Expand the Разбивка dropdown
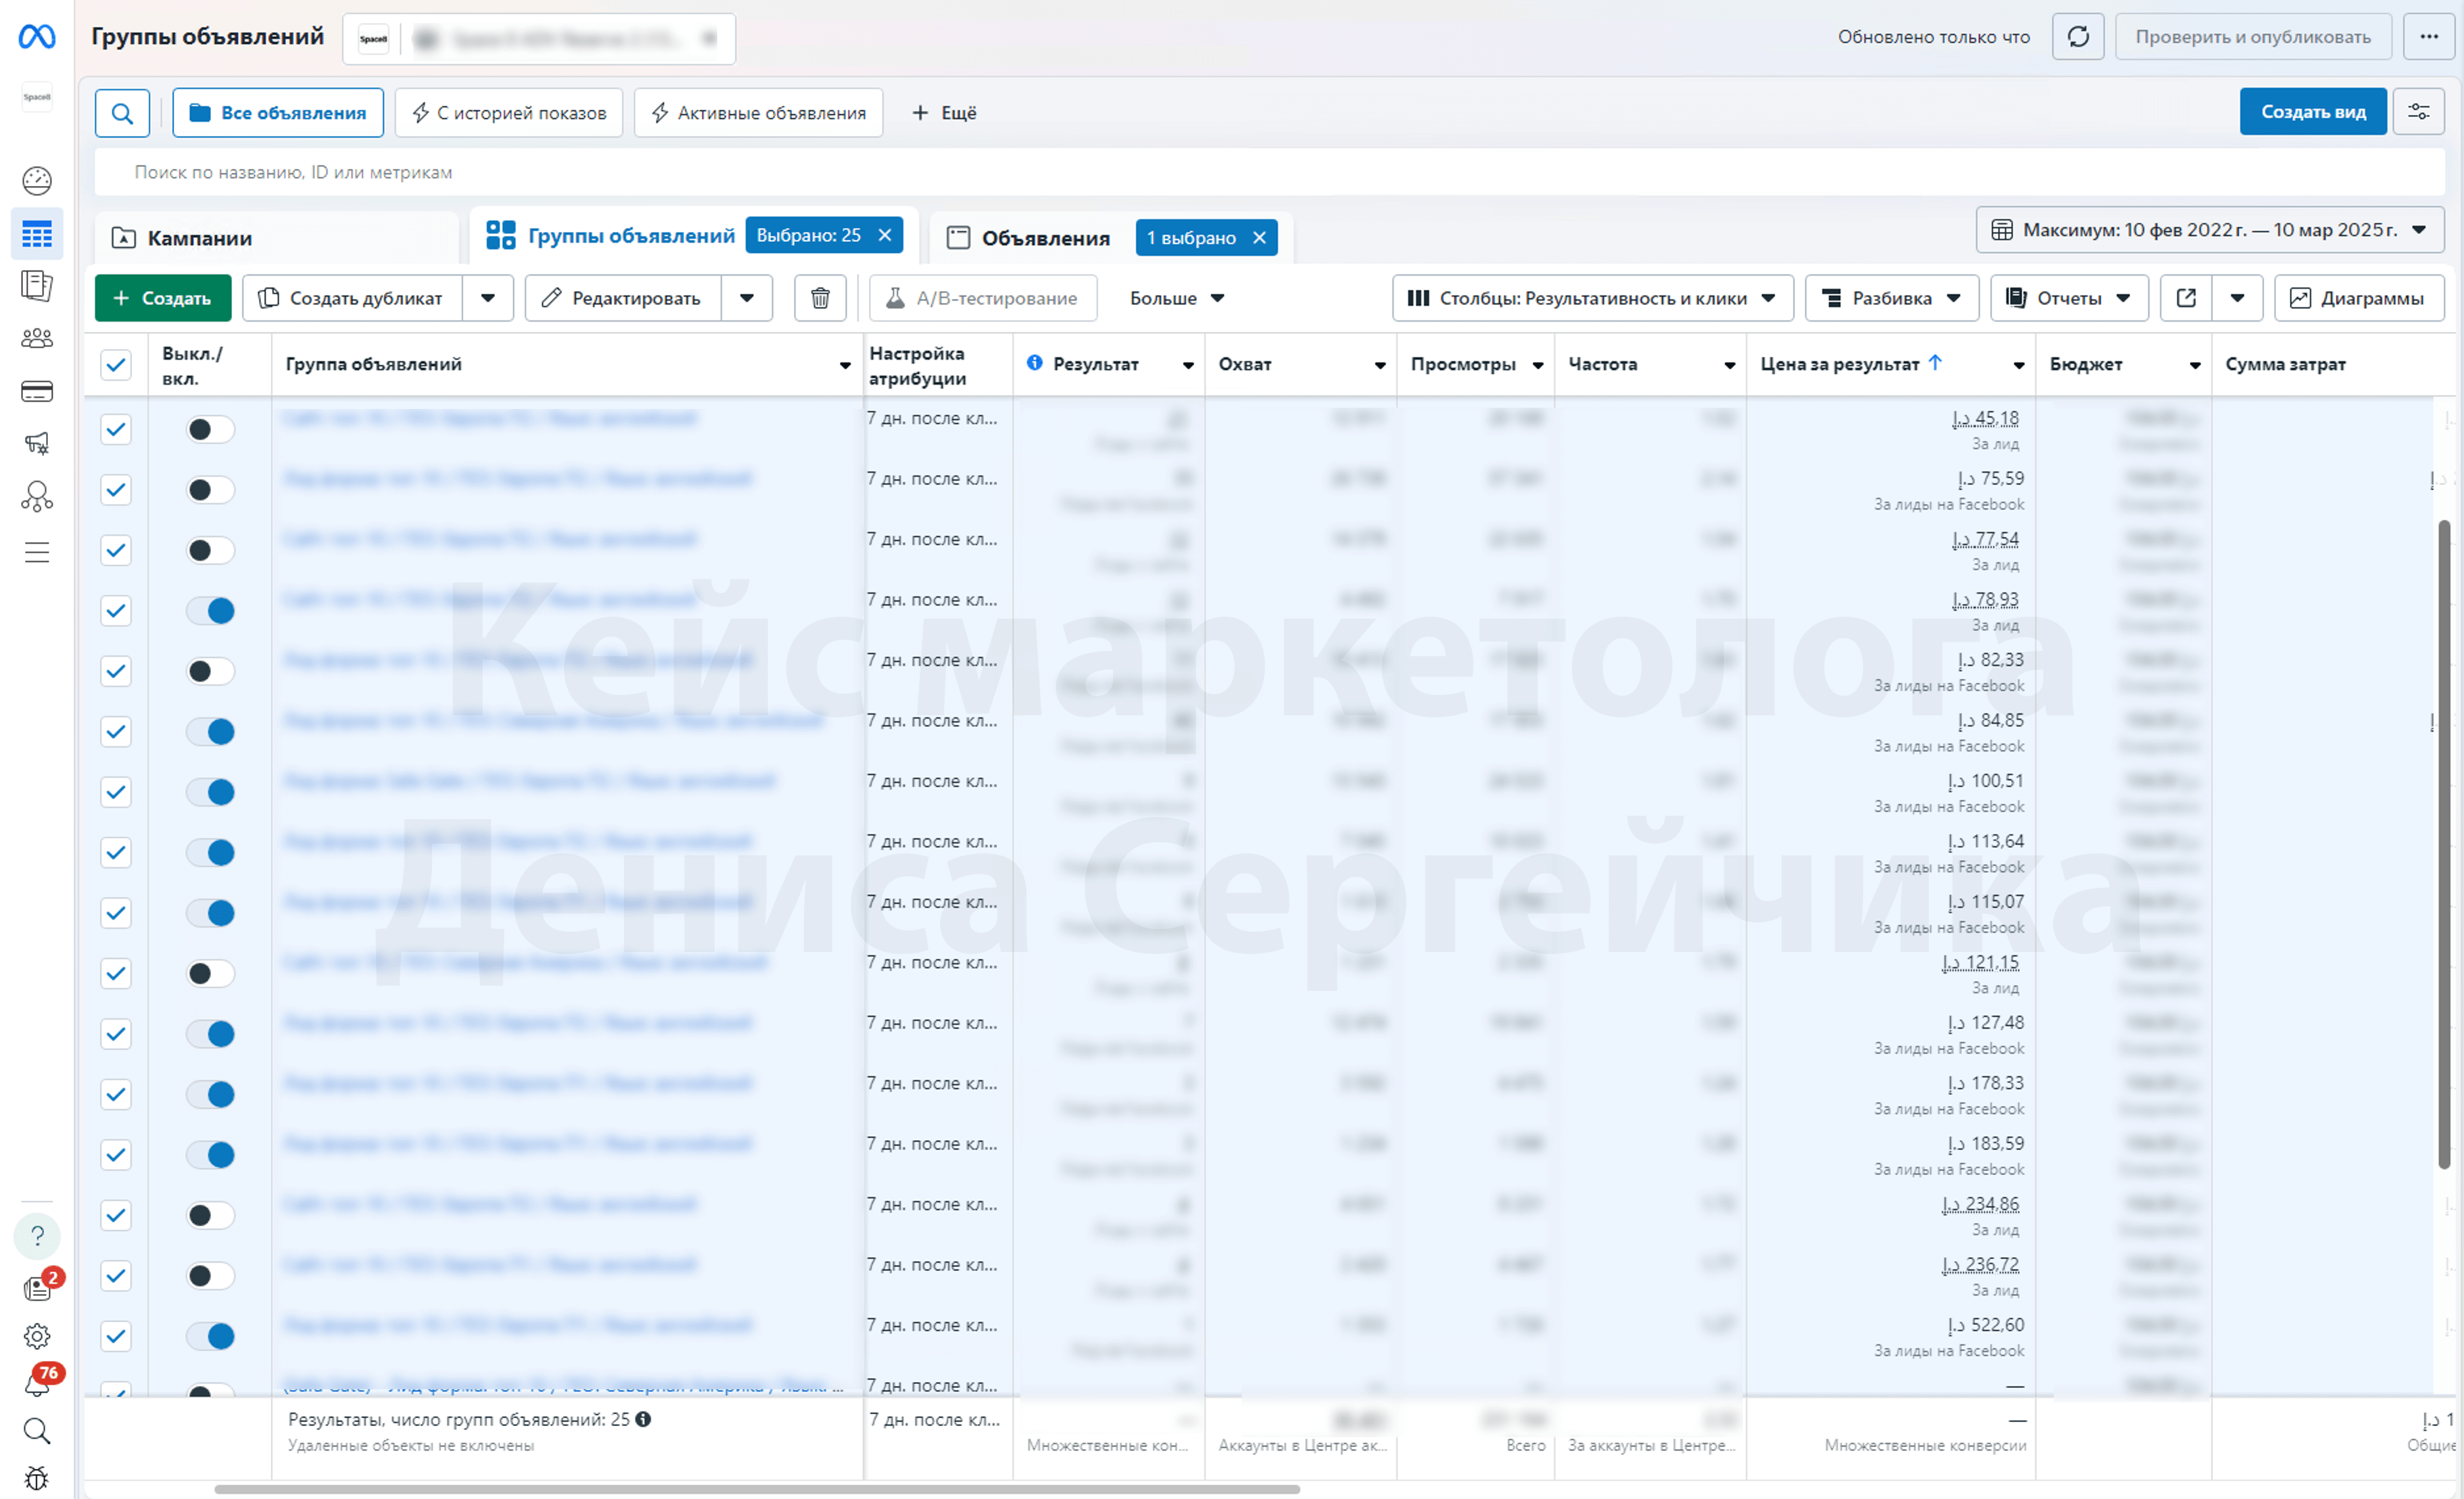This screenshot has width=2464, height=1499. tap(1891, 298)
